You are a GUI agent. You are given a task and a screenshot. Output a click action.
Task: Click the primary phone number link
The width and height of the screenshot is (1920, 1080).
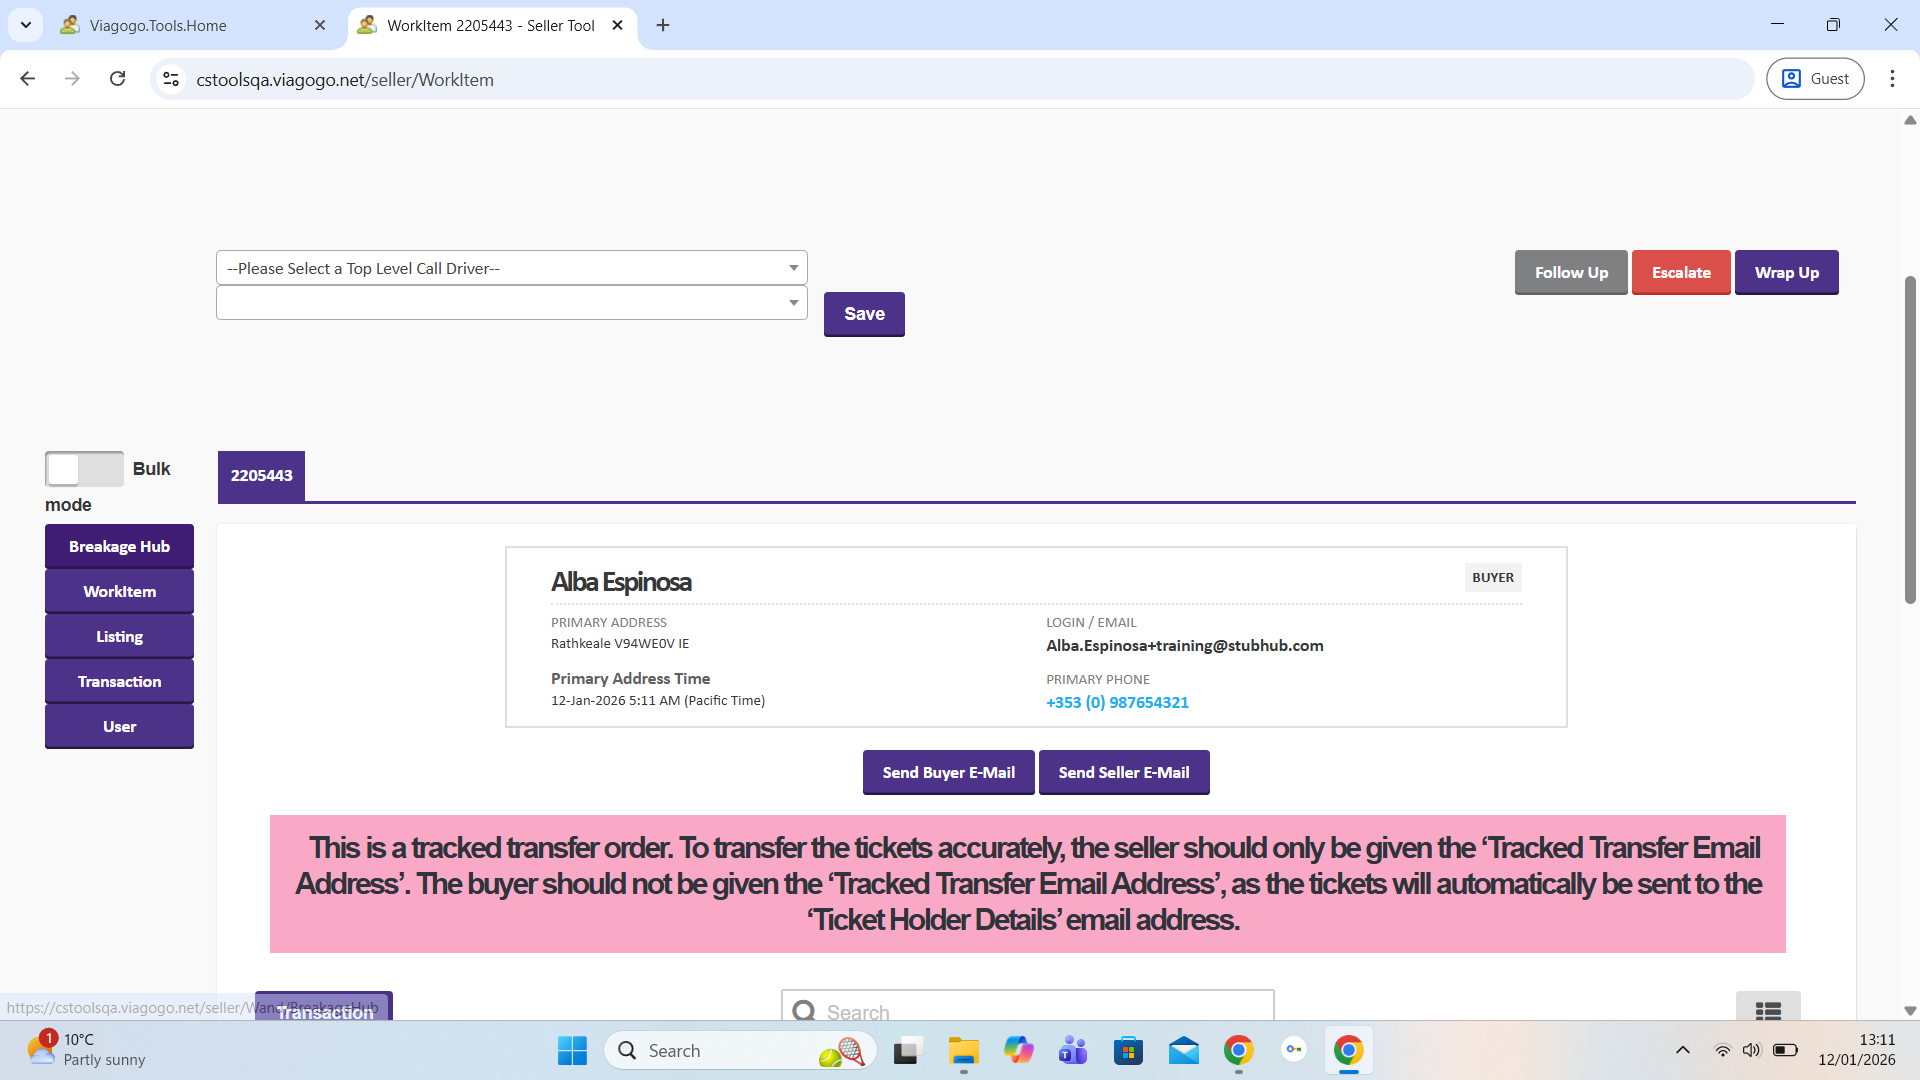point(1117,703)
